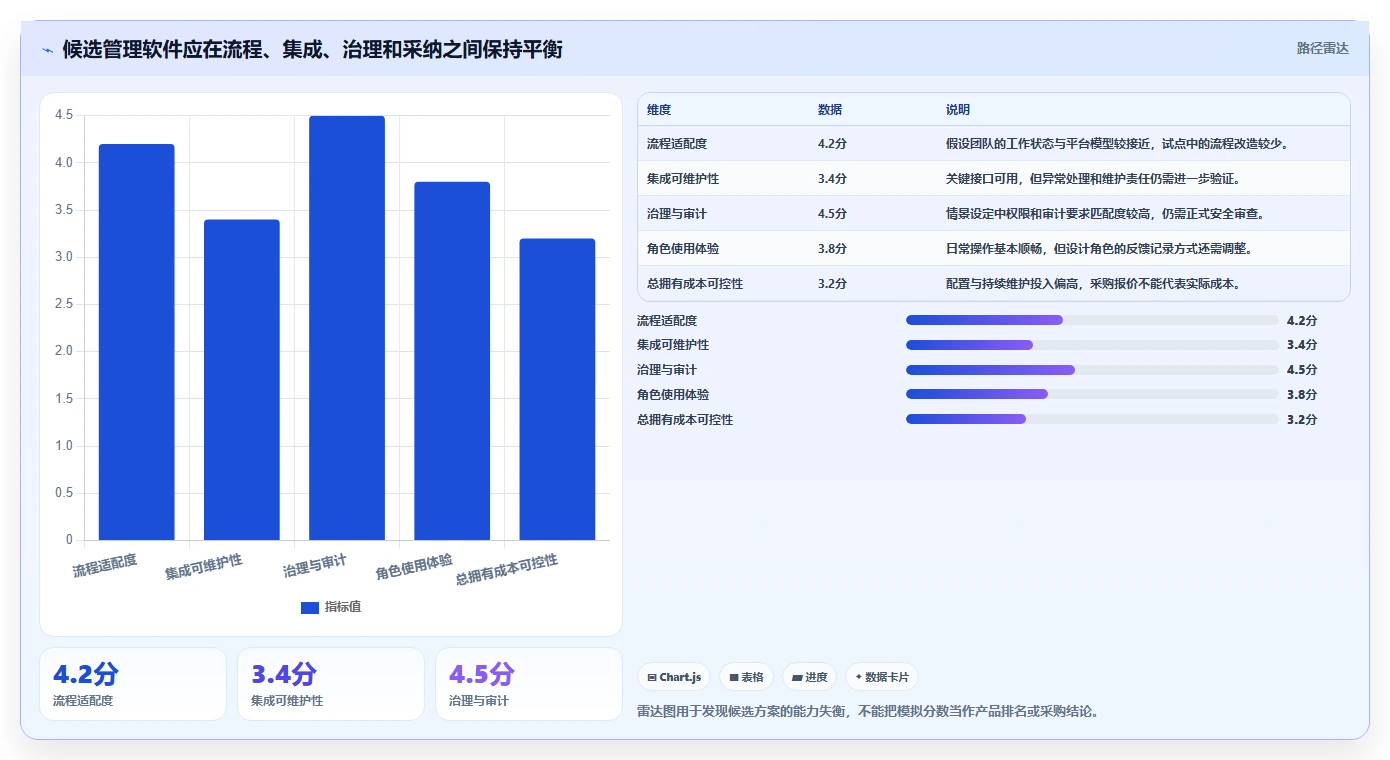Click the icon inside the 表格 chip
1390x760 pixels.
coord(734,678)
